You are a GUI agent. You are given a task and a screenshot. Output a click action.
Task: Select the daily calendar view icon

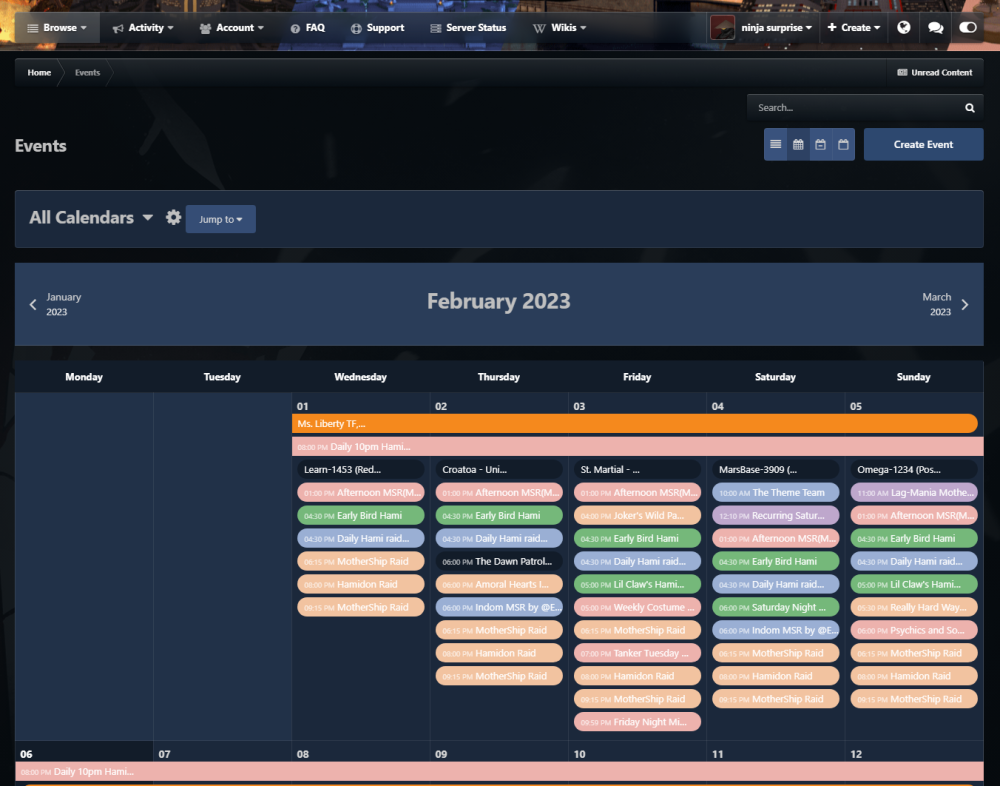click(x=843, y=145)
